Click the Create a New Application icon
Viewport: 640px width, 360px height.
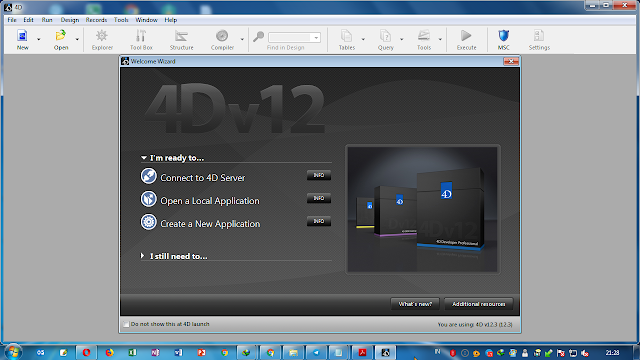(149, 222)
